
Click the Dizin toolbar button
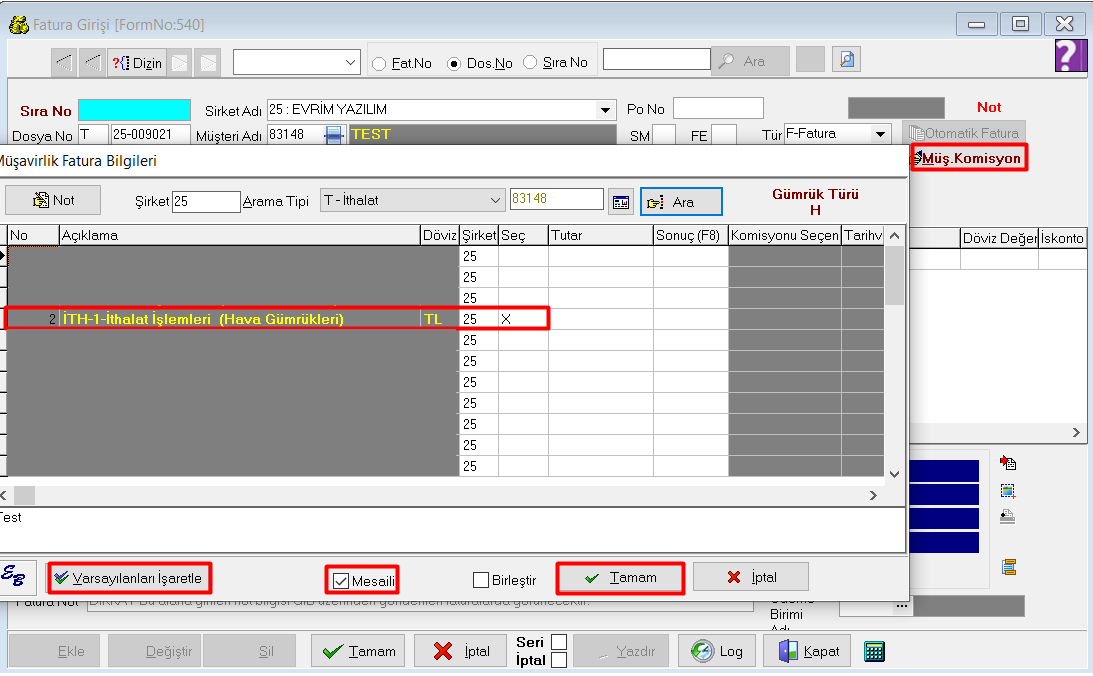pos(136,63)
